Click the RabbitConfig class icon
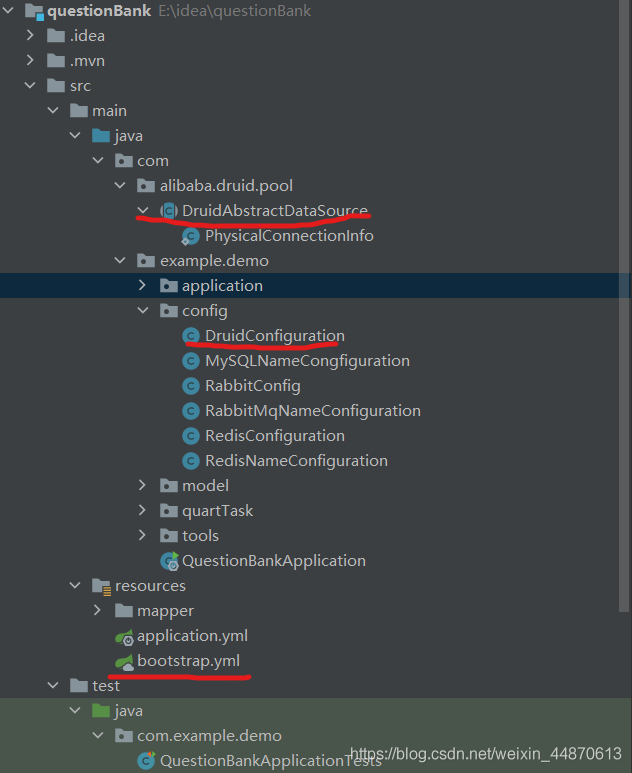Screen dimensions: 632x773 click(191, 386)
